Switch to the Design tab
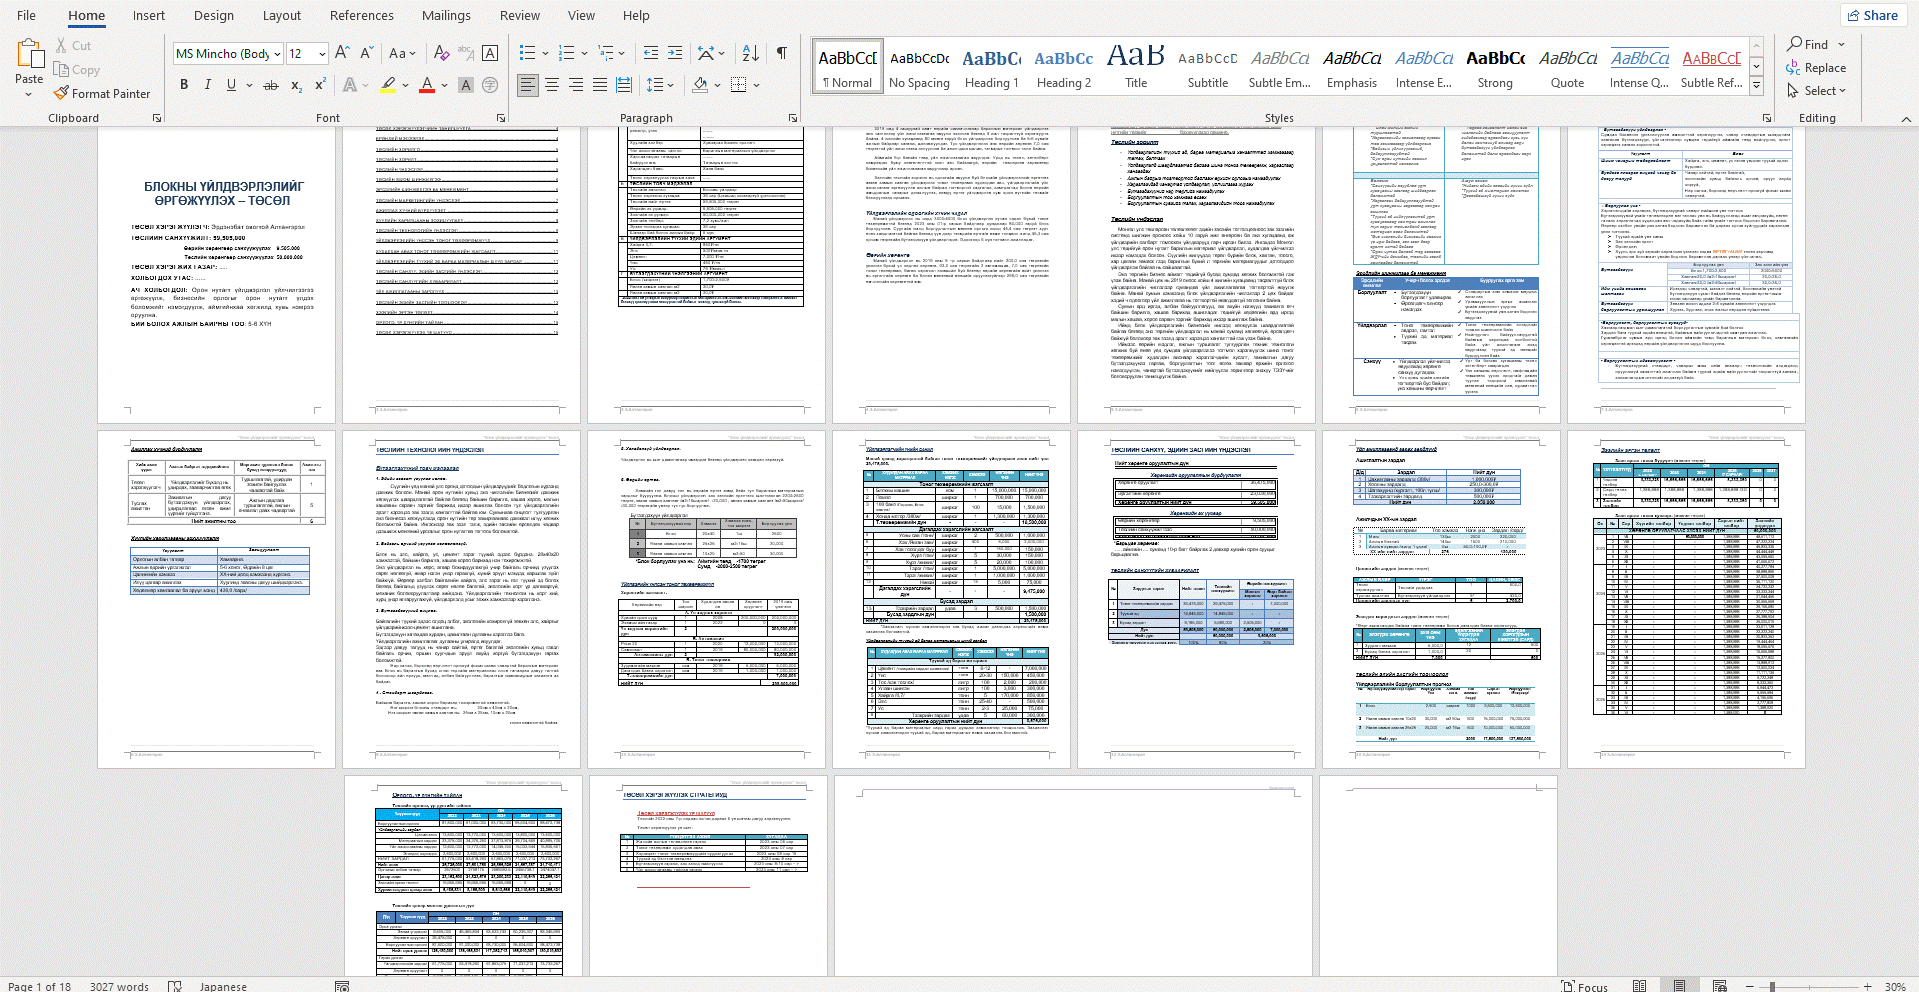Viewport: 1919px width, 992px height. coord(213,15)
